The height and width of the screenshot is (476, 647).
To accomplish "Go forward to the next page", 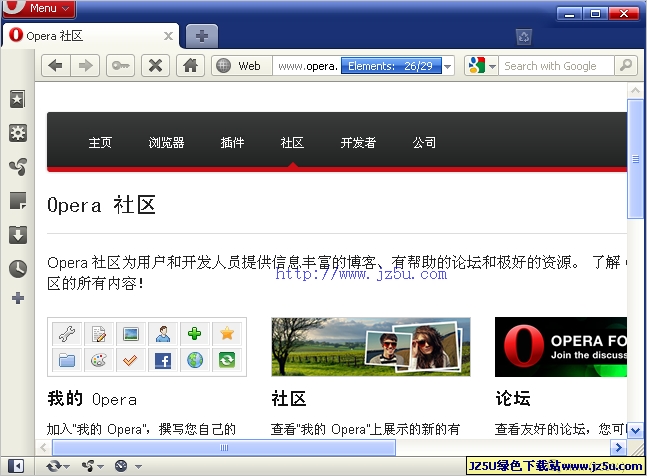I will tap(85, 66).
